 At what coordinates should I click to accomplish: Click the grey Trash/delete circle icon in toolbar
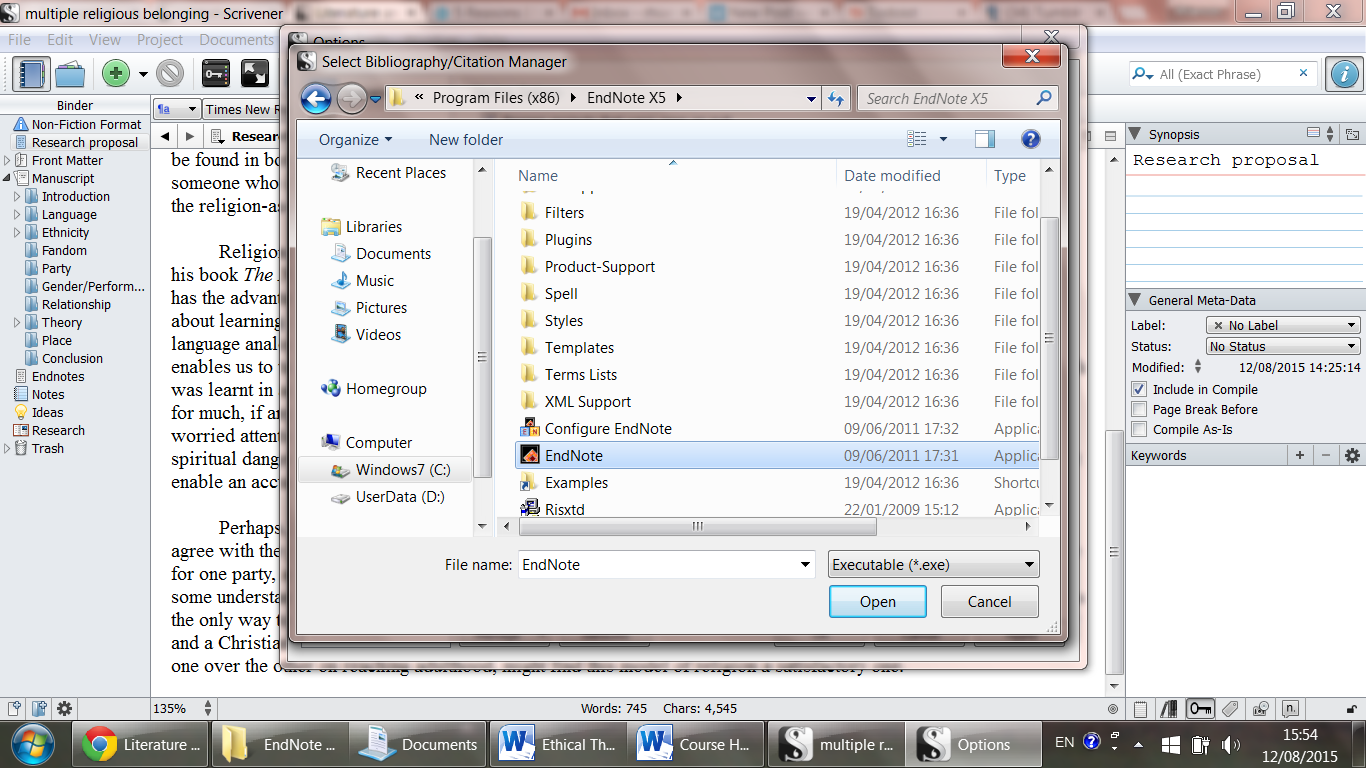tap(170, 73)
